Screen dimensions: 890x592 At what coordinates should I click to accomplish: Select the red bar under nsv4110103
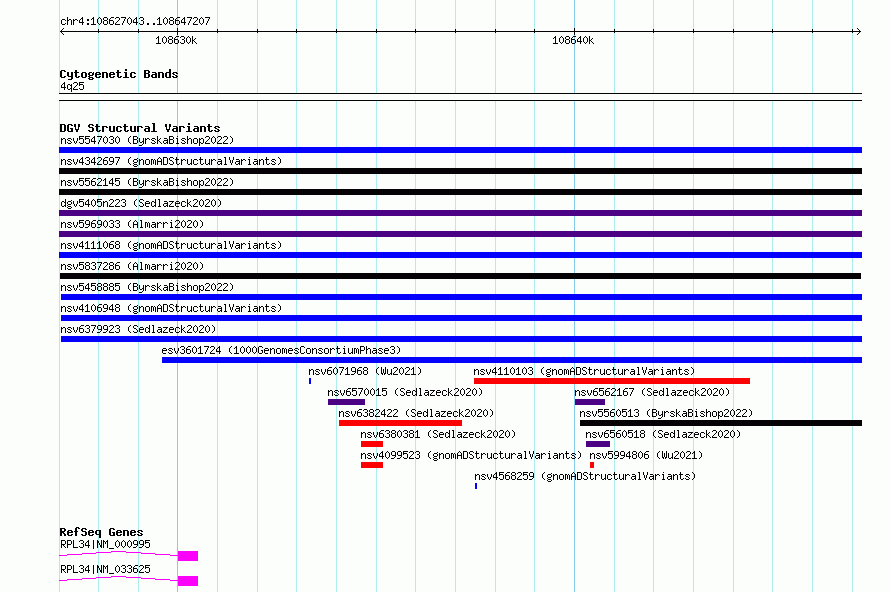tap(612, 381)
